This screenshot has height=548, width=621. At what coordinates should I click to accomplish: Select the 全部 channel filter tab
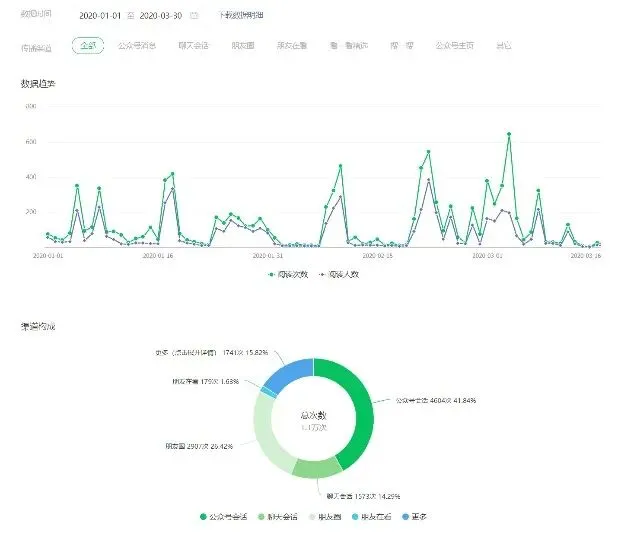(x=88, y=46)
